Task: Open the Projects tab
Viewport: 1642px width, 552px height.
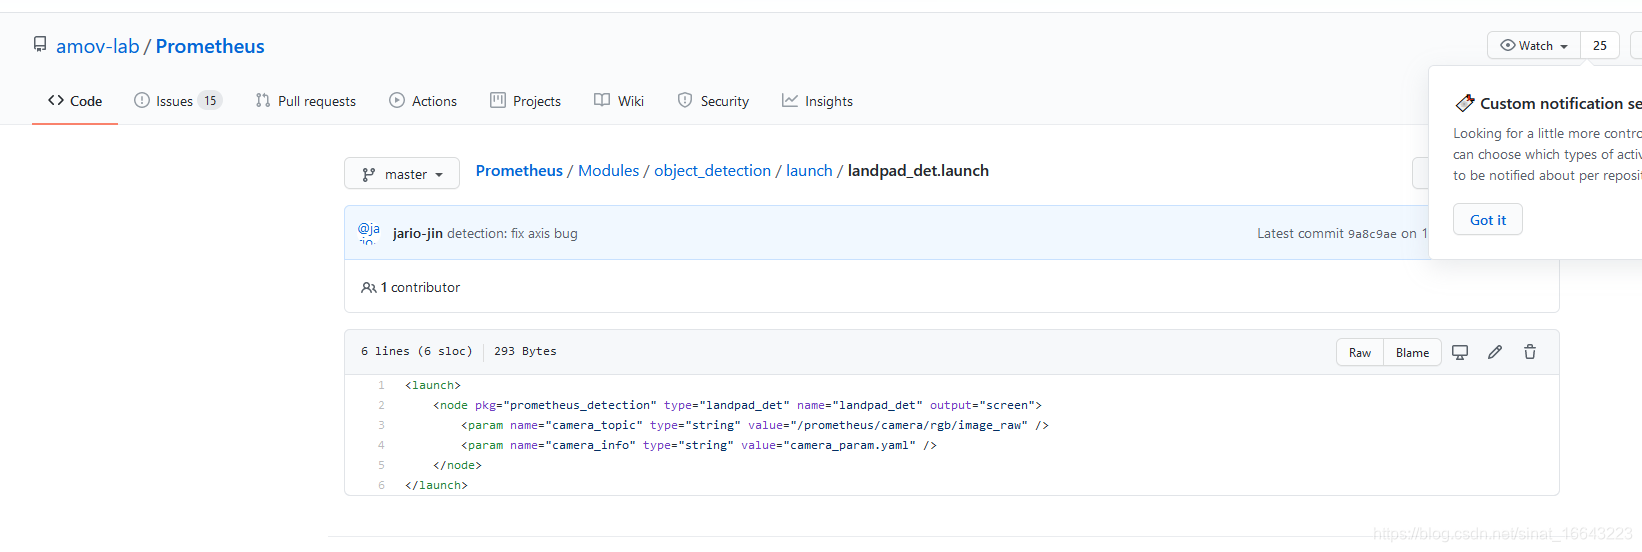Action: pos(525,101)
